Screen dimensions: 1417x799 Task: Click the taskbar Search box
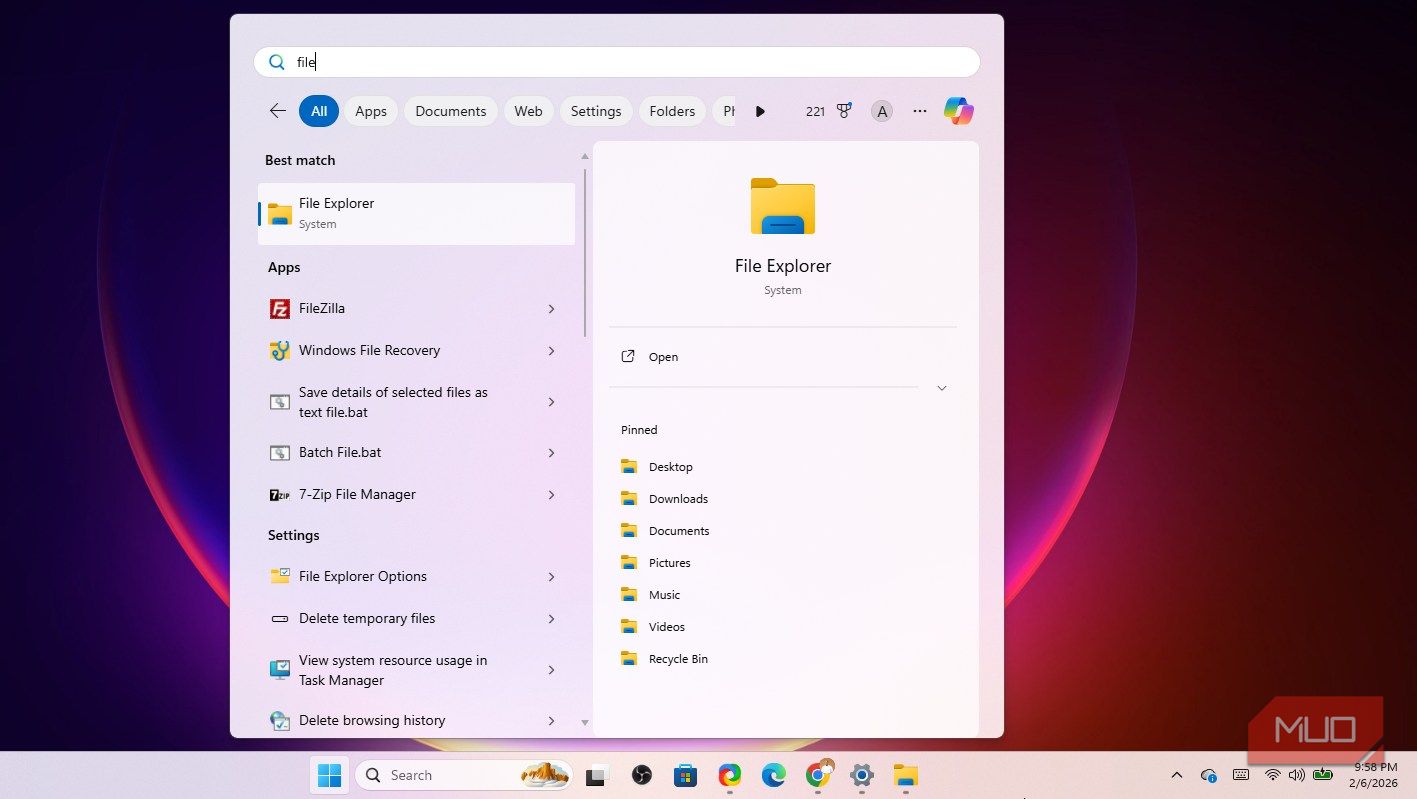pyautogui.click(x=464, y=775)
